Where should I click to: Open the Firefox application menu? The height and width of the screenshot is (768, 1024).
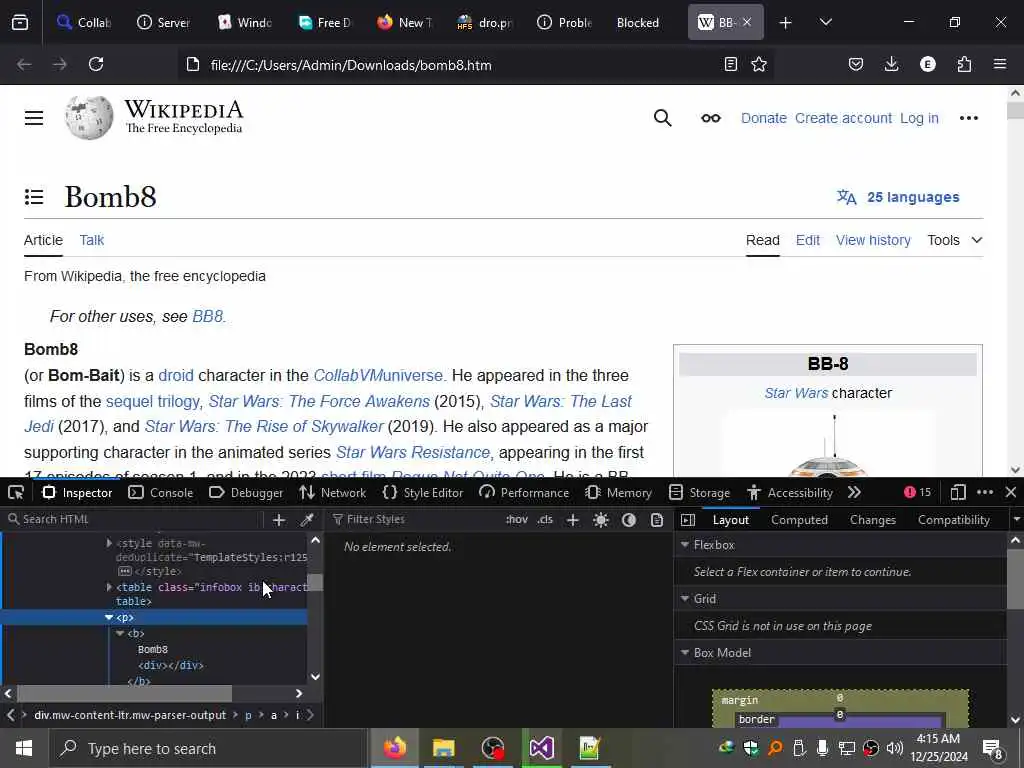point(1000,64)
